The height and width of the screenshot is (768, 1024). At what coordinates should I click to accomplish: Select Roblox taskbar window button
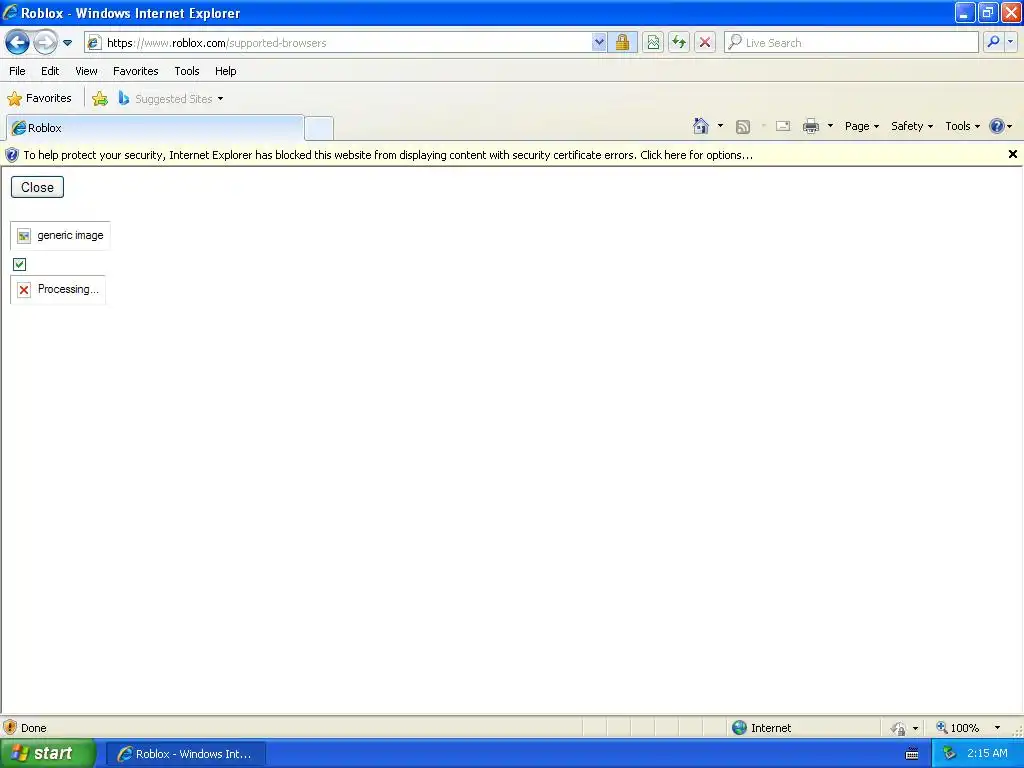point(185,754)
